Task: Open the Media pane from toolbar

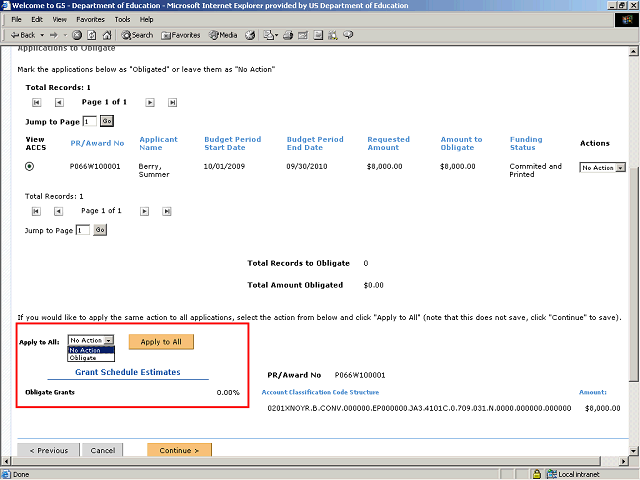Action: (223, 35)
